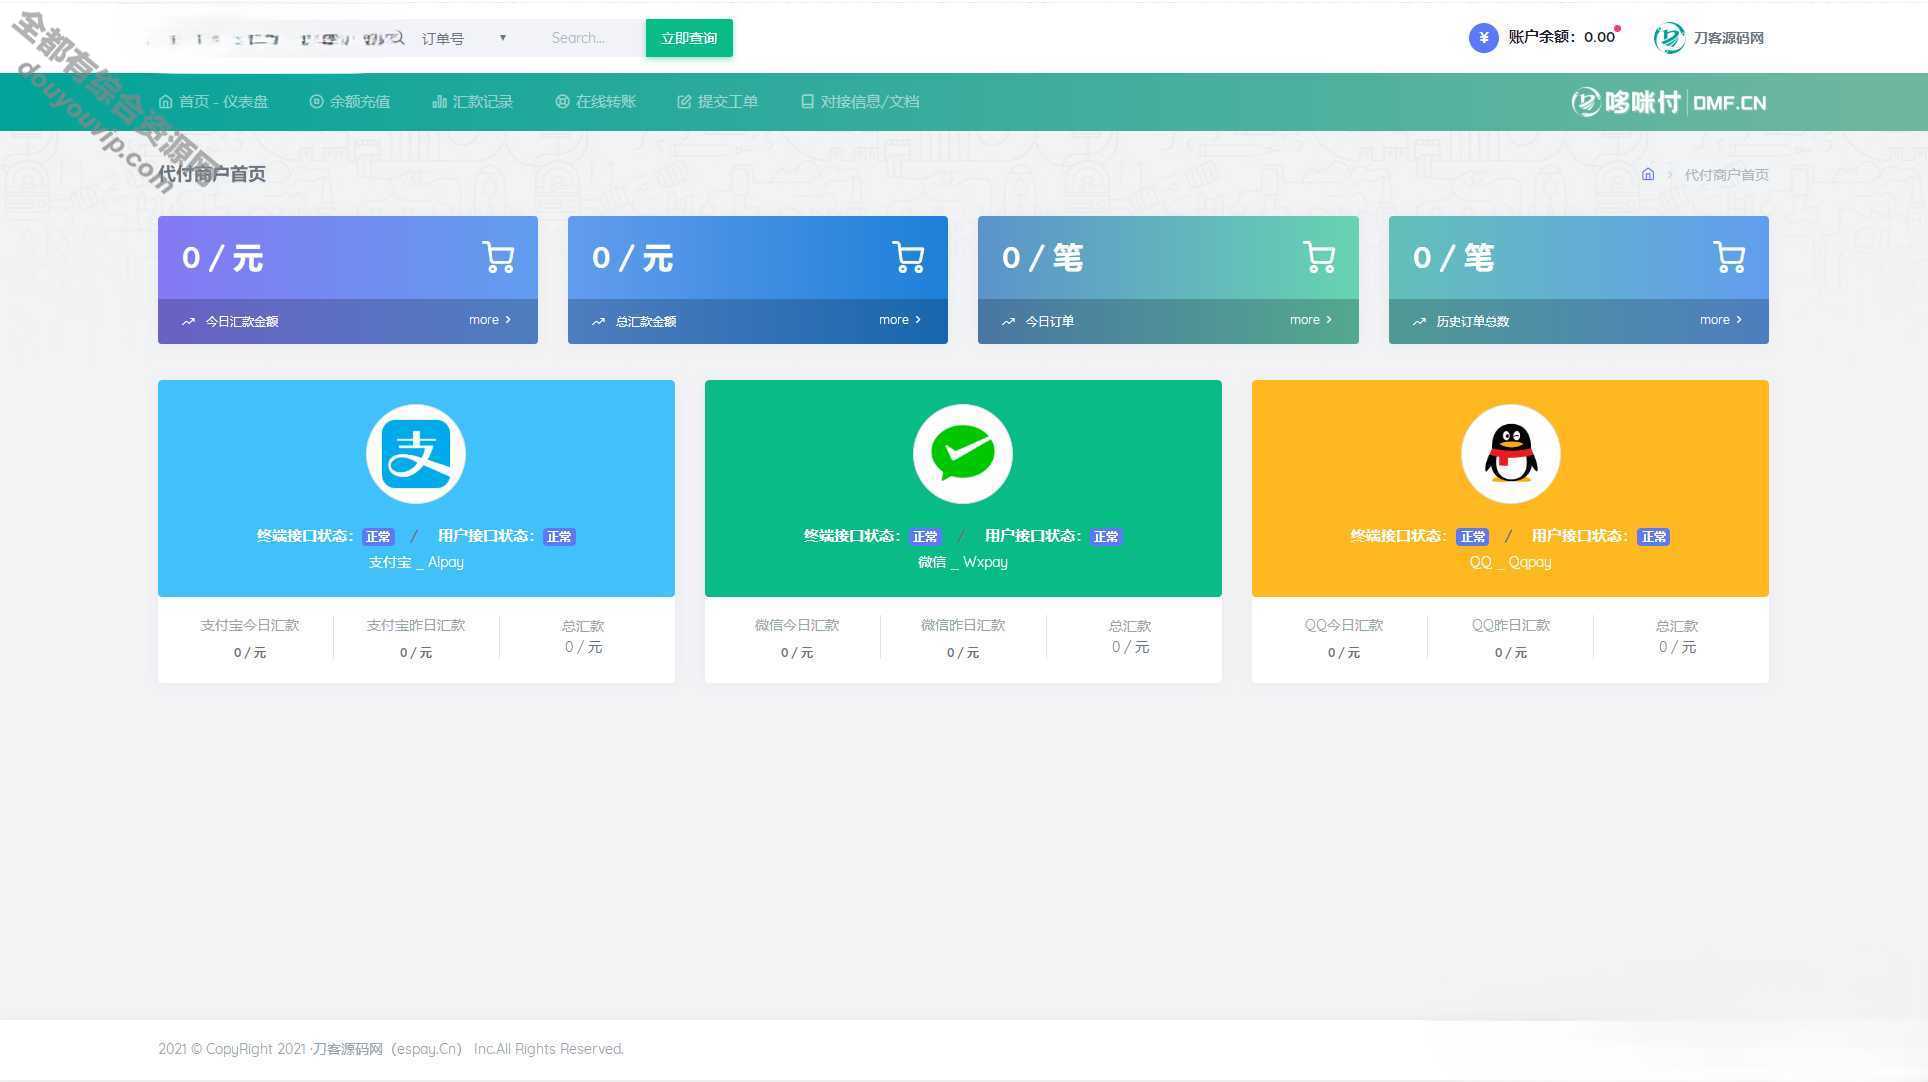Viewport: 1928px width, 1082px height.
Task: Click QQ _ Qqpay label
Action: [x=1510, y=562]
